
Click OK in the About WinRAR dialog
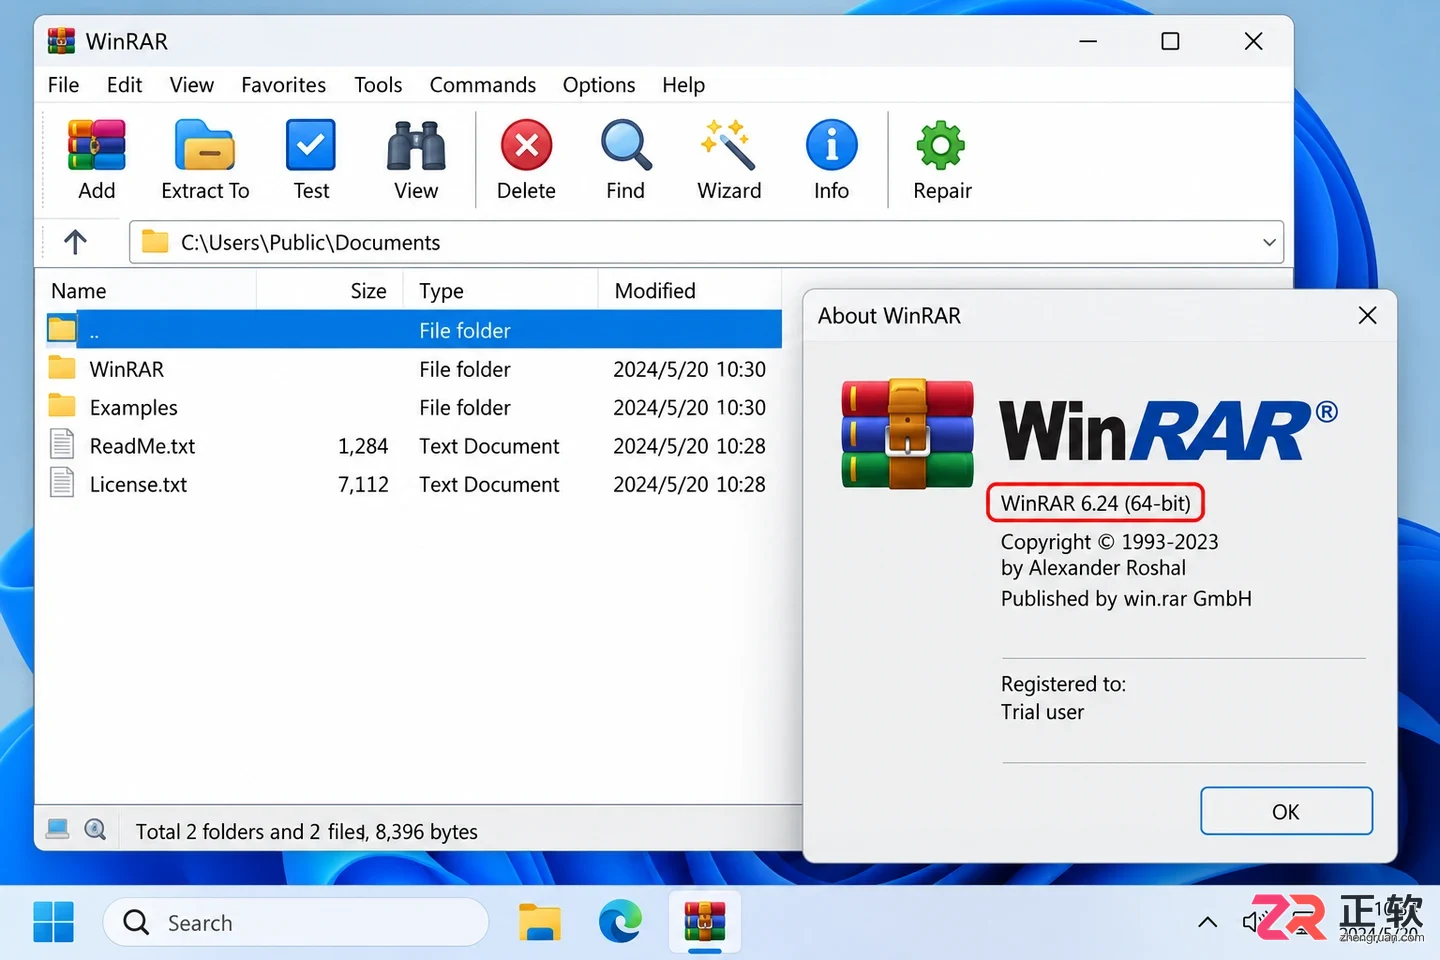1286,811
